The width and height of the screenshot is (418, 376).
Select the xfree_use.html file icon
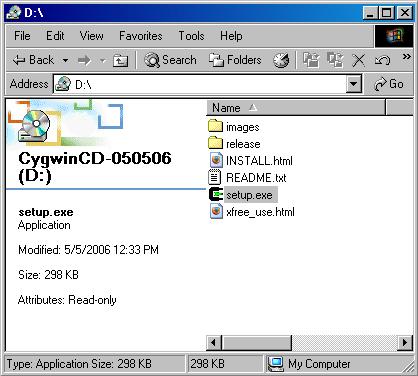click(x=216, y=211)
